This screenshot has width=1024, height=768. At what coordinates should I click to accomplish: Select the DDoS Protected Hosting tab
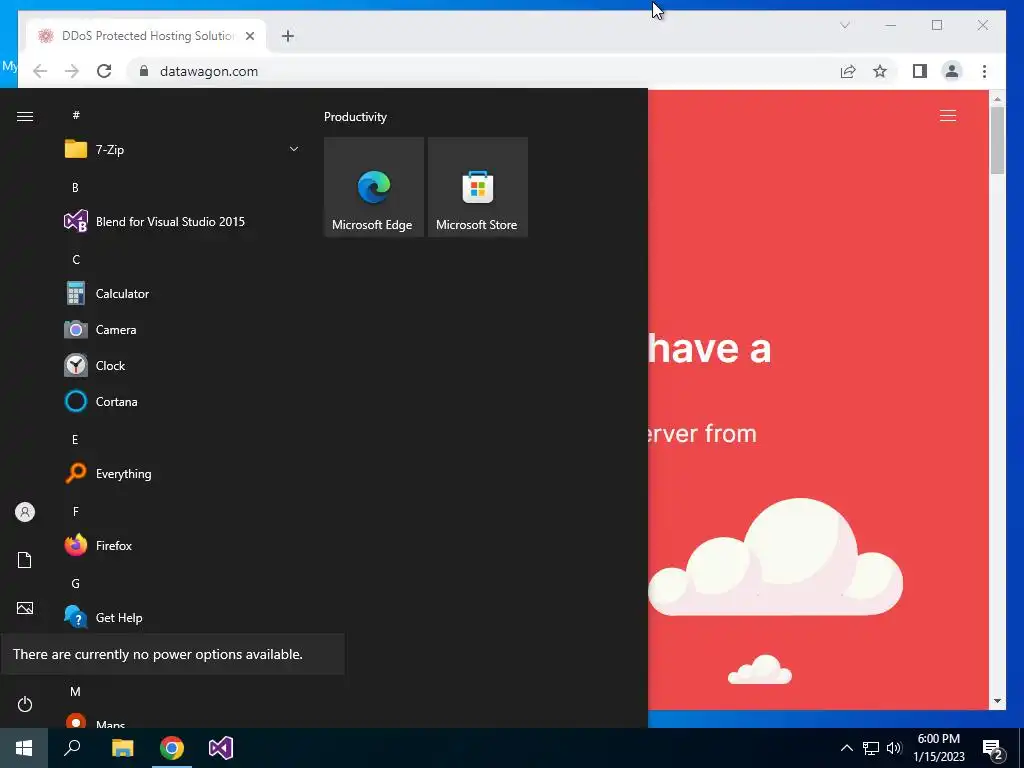147,36
